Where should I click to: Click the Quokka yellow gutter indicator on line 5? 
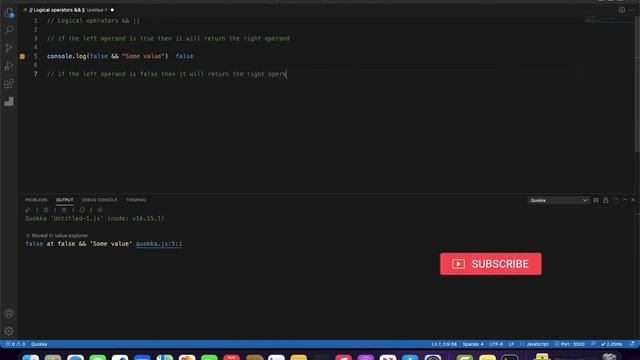pos(22,56)
